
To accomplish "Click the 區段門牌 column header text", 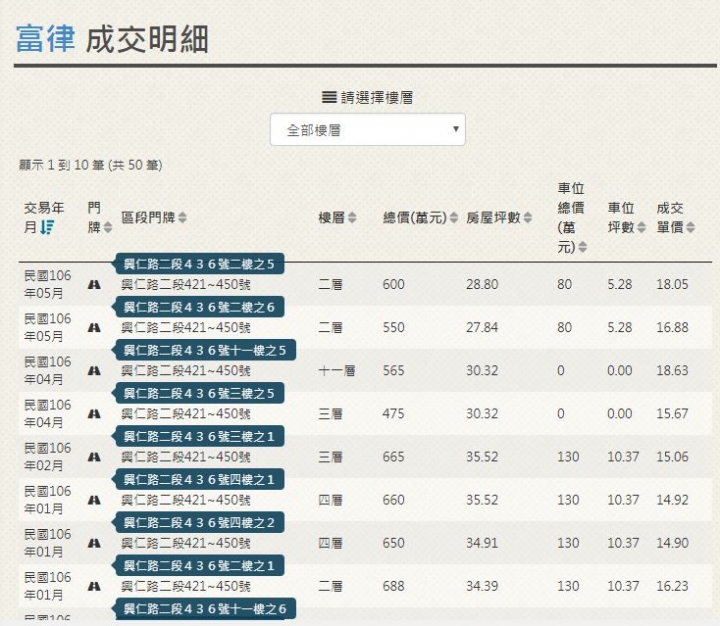I will pos(148,218).
